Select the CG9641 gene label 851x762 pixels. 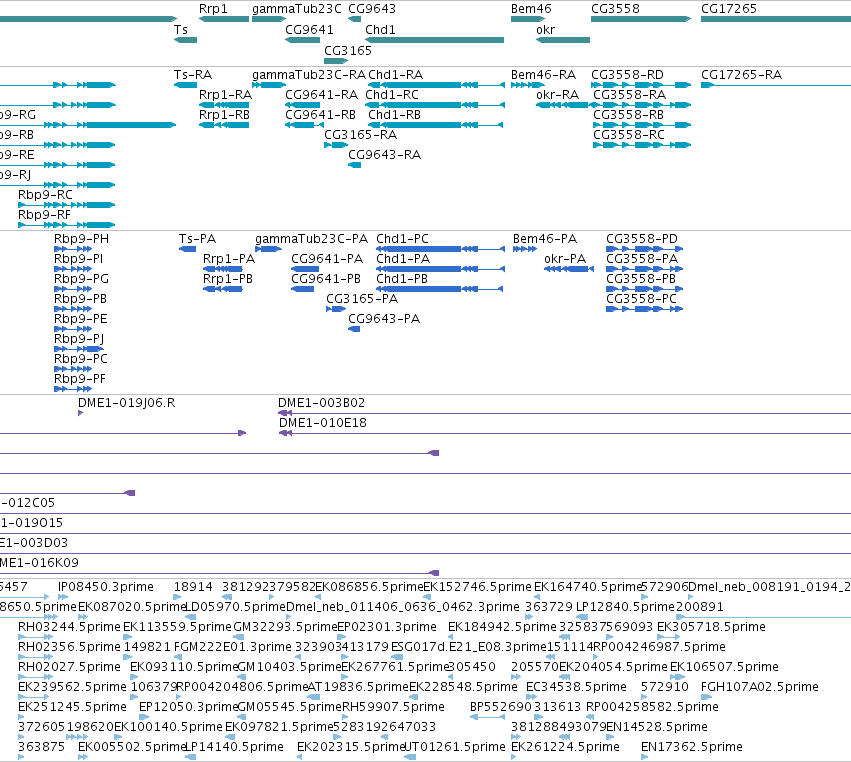309,29
